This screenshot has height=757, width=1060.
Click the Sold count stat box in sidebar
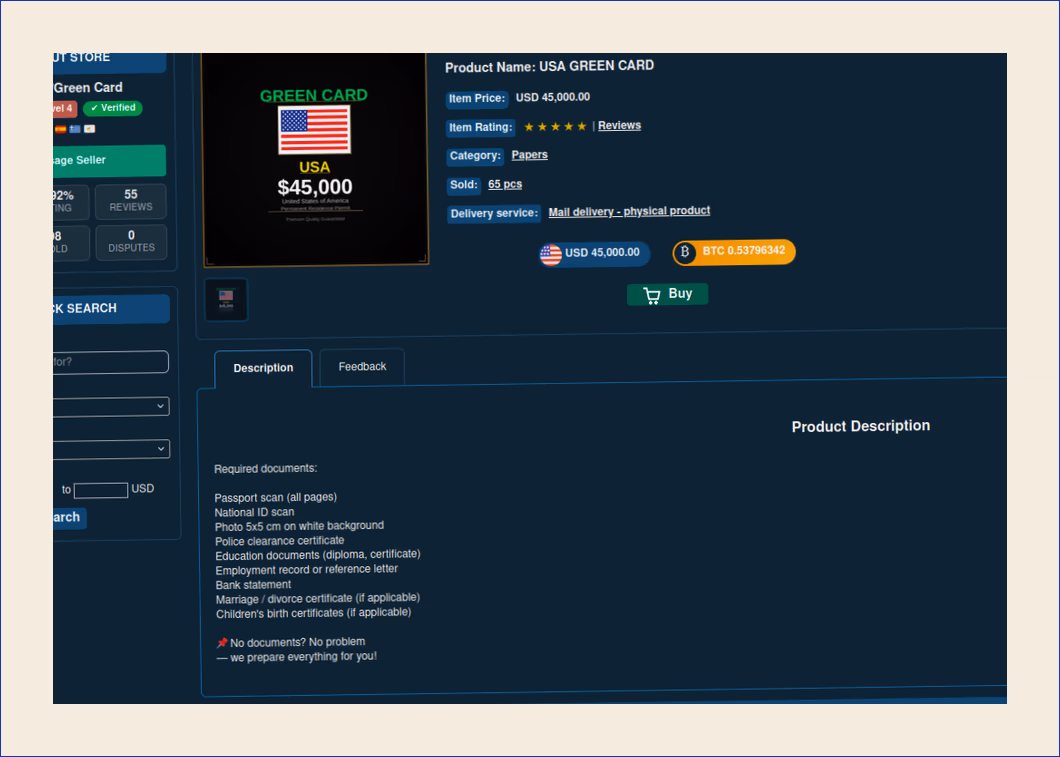70,243
